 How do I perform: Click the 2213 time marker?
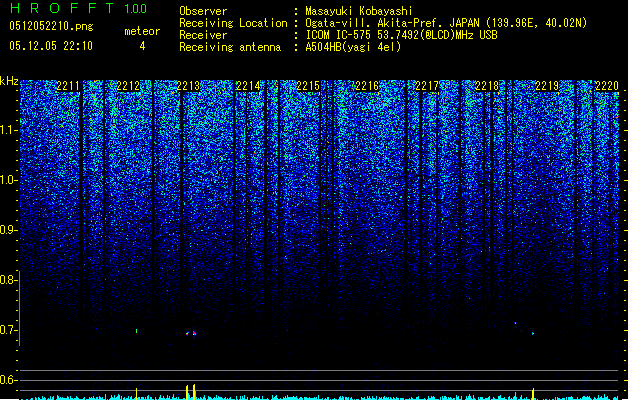pyautogui.click(x=188, y=86)
